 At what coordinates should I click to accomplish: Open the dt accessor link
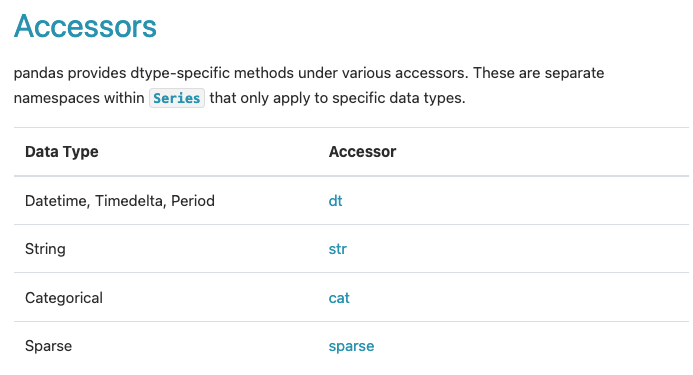[x=335, y=201]
